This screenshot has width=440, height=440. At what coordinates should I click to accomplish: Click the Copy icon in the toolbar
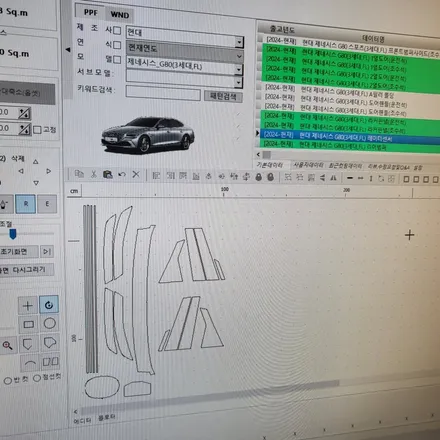pos(79,174)
